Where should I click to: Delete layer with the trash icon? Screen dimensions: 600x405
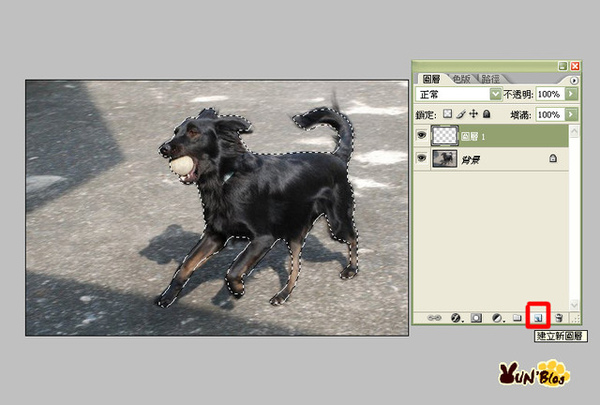click(x=559, y=318)
